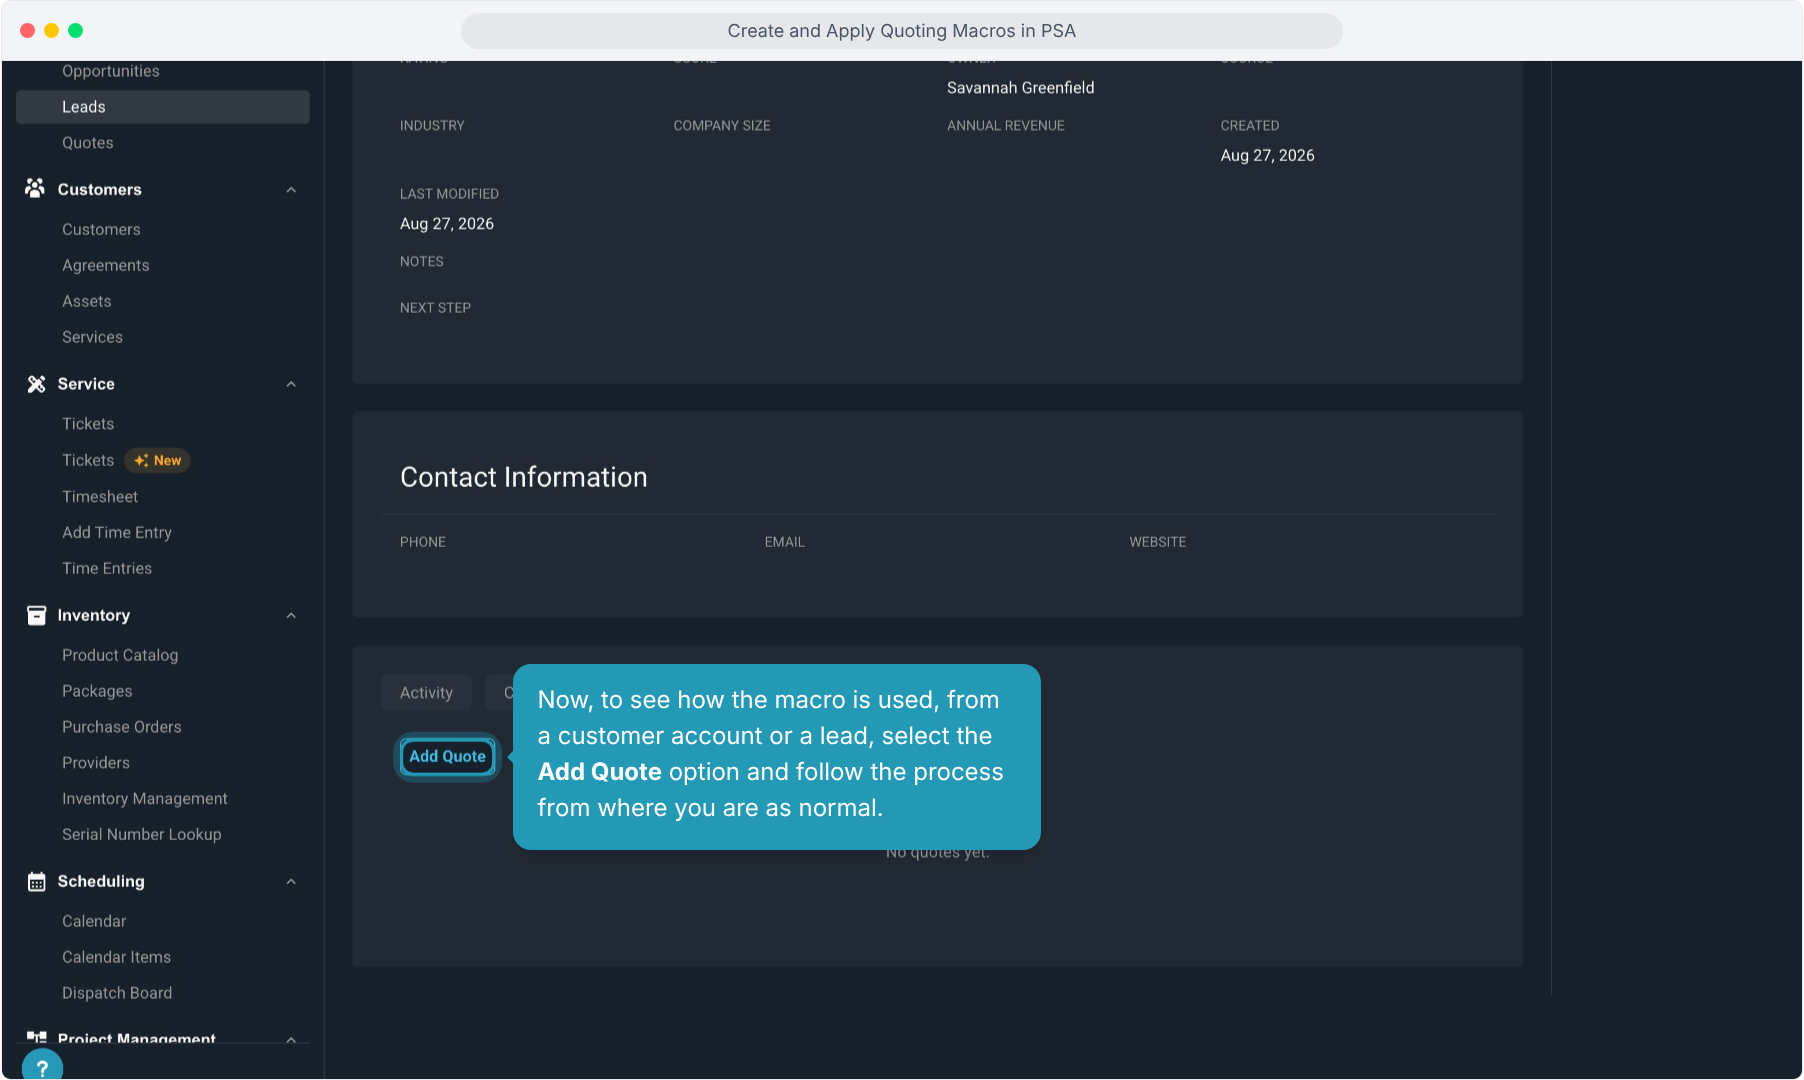This screenshot has height=1080, width=1804.
Task: Collapse the Customers section chevron
Action: (291, 190)
